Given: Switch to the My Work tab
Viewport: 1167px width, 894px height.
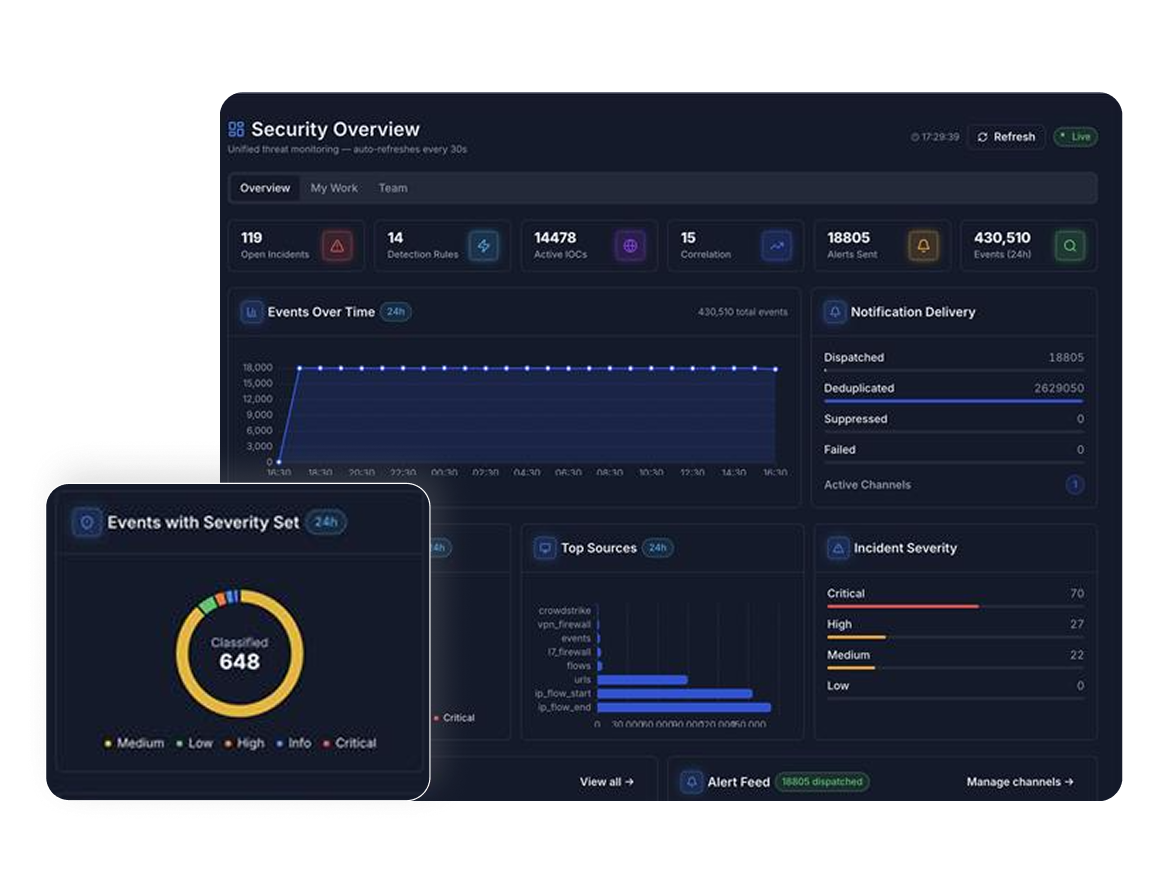Looking at the screenshot, I should coord(334,188).
